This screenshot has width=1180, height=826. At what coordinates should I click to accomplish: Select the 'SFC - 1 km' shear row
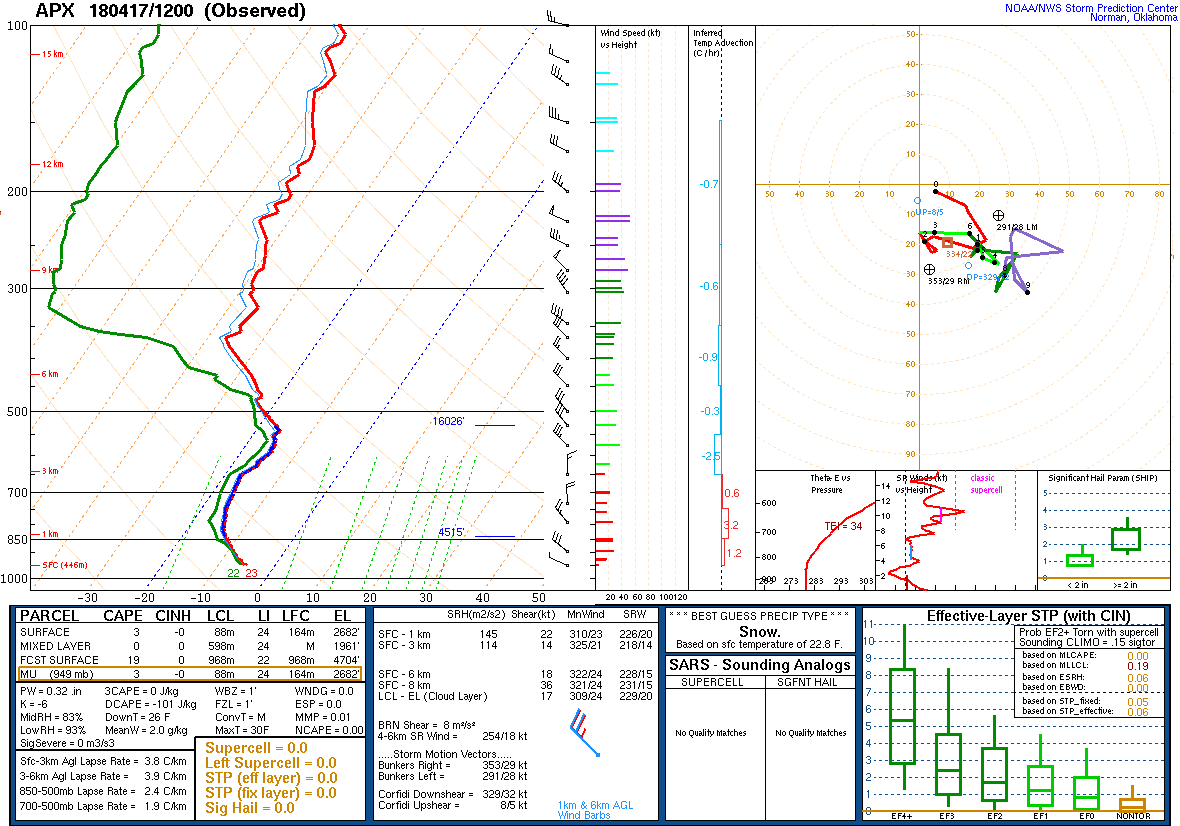click(x=515, y=634)
